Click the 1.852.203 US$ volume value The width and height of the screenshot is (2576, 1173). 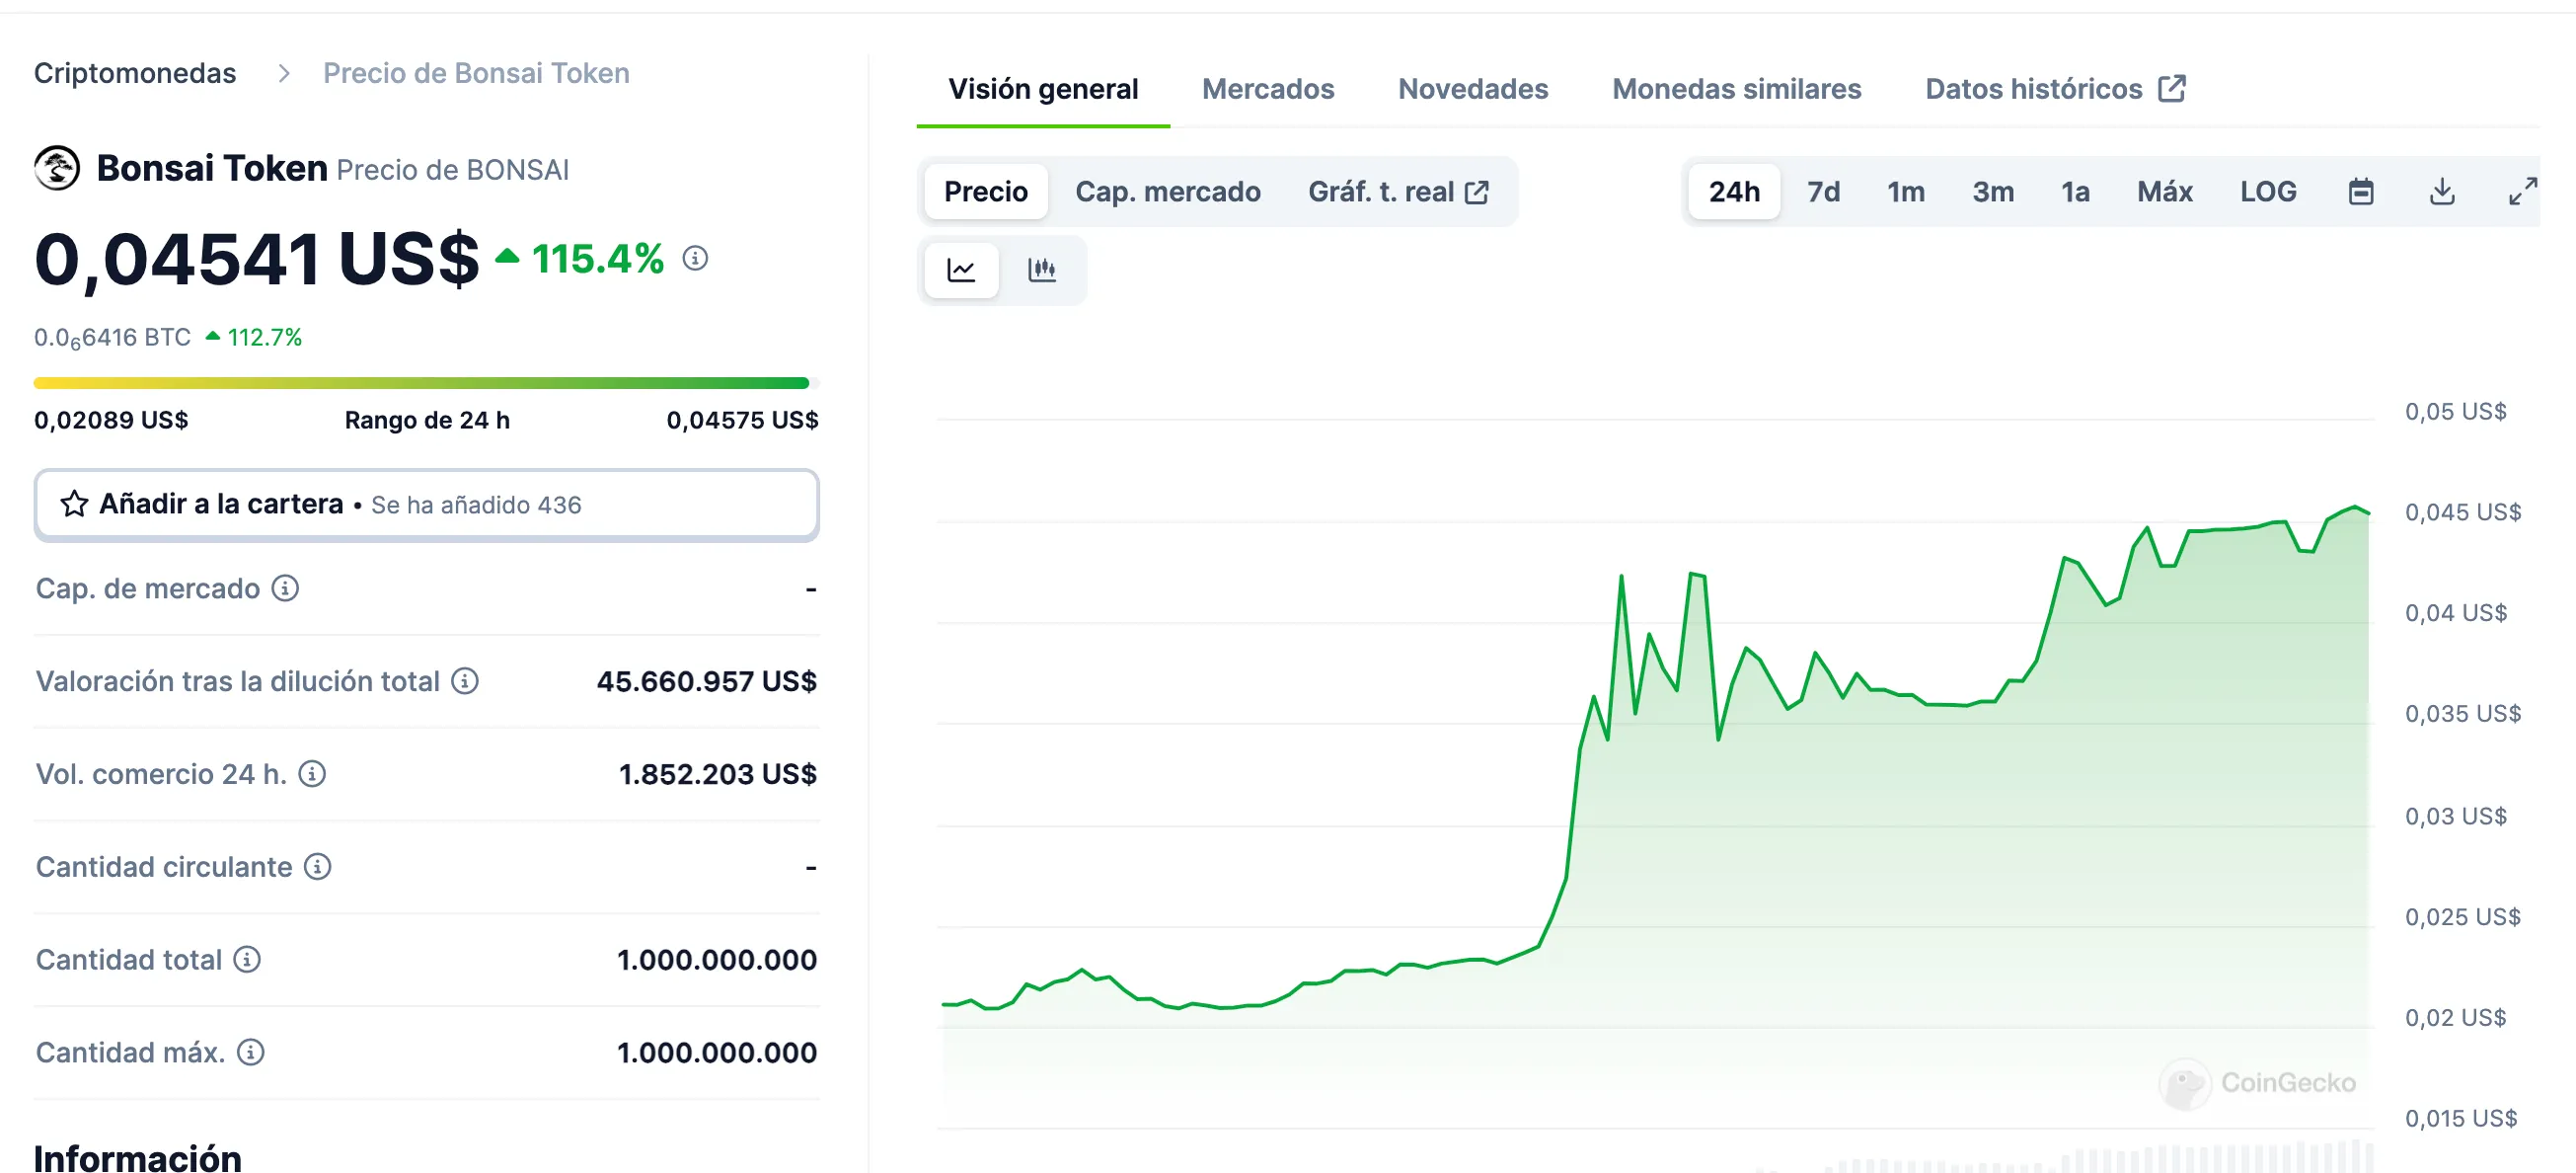[718, 774]
